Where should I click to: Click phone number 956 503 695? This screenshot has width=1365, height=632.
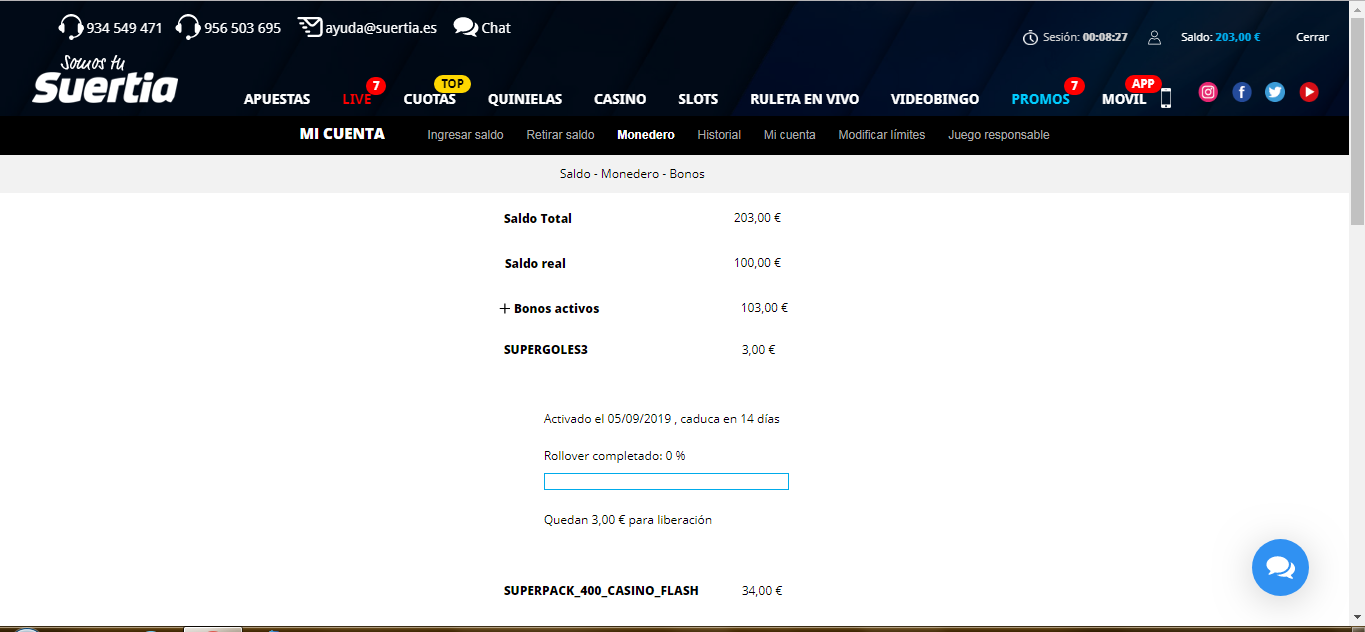point(242,28)
